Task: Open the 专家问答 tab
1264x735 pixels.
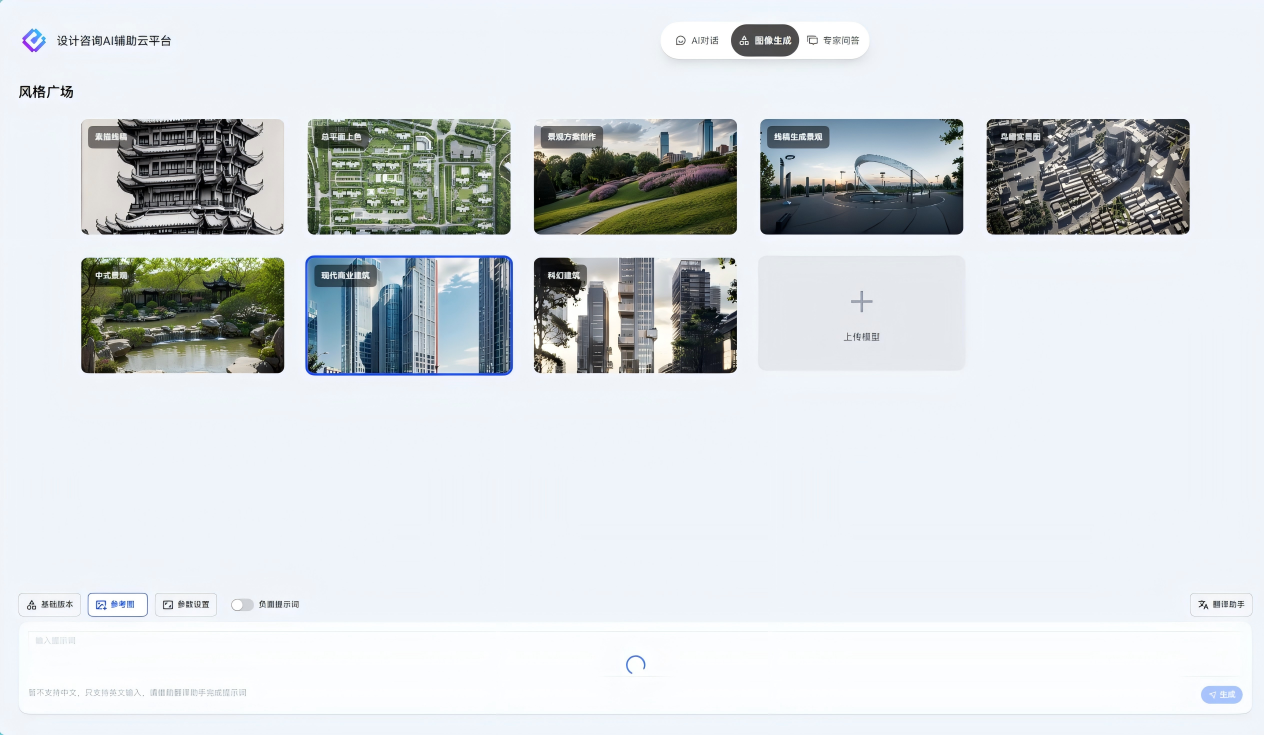Action: click(x=833, y=41)
